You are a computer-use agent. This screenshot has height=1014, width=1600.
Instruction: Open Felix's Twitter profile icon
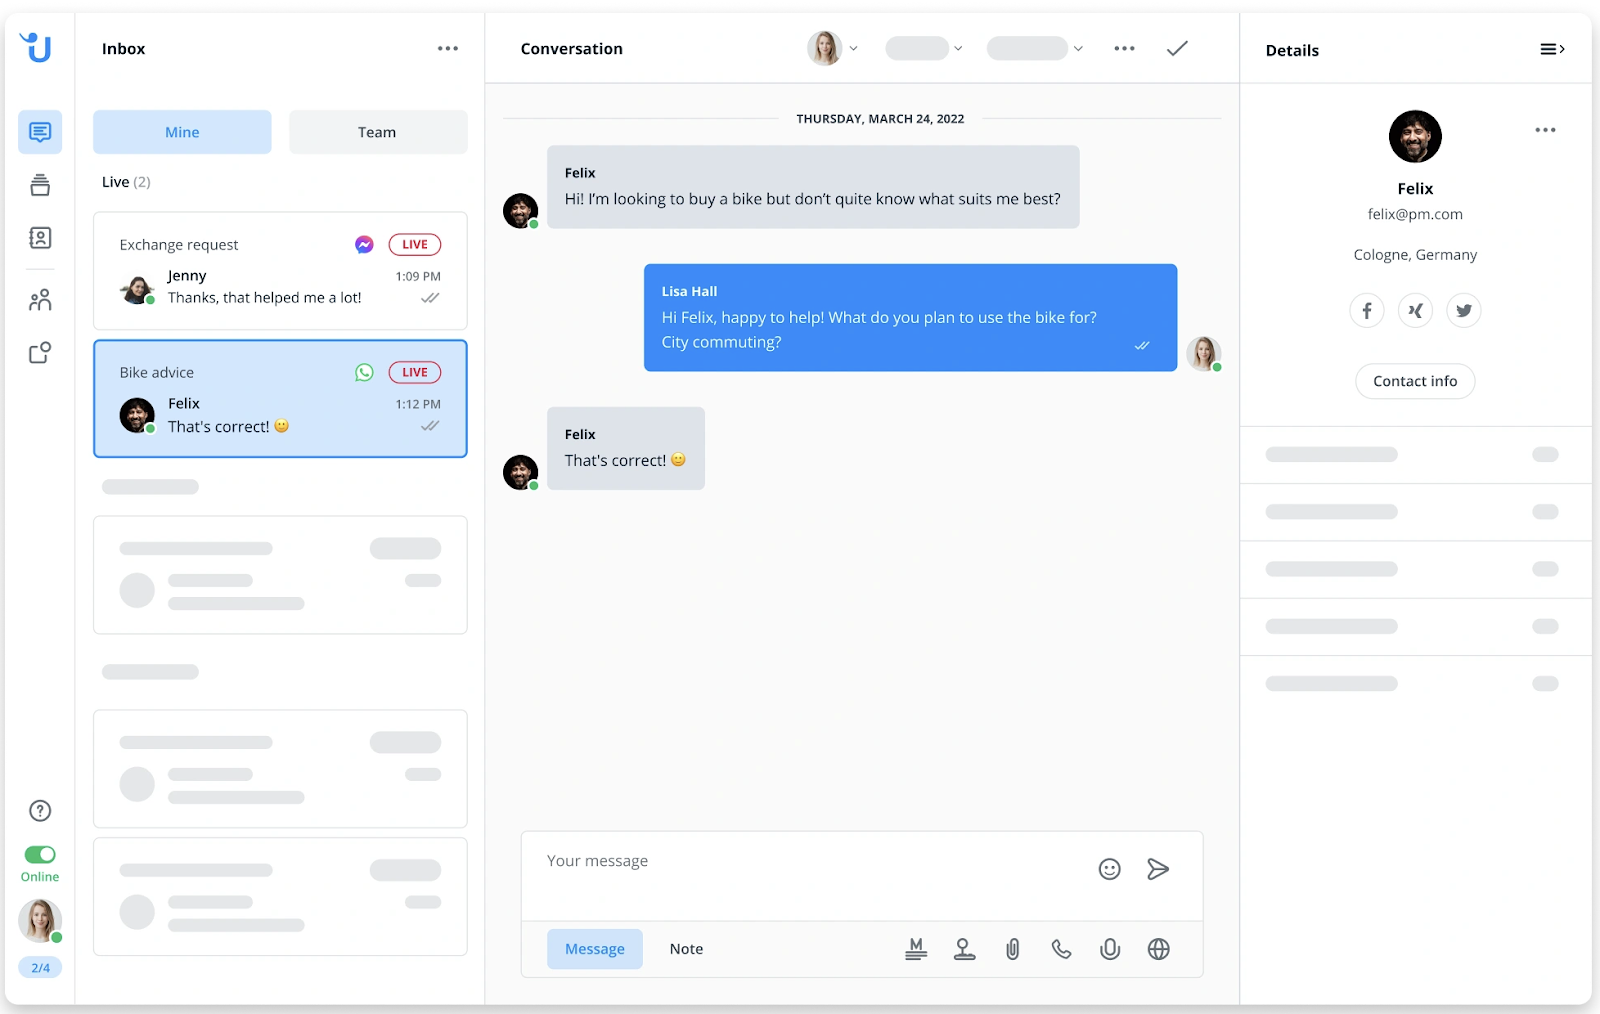point(1464,310)
